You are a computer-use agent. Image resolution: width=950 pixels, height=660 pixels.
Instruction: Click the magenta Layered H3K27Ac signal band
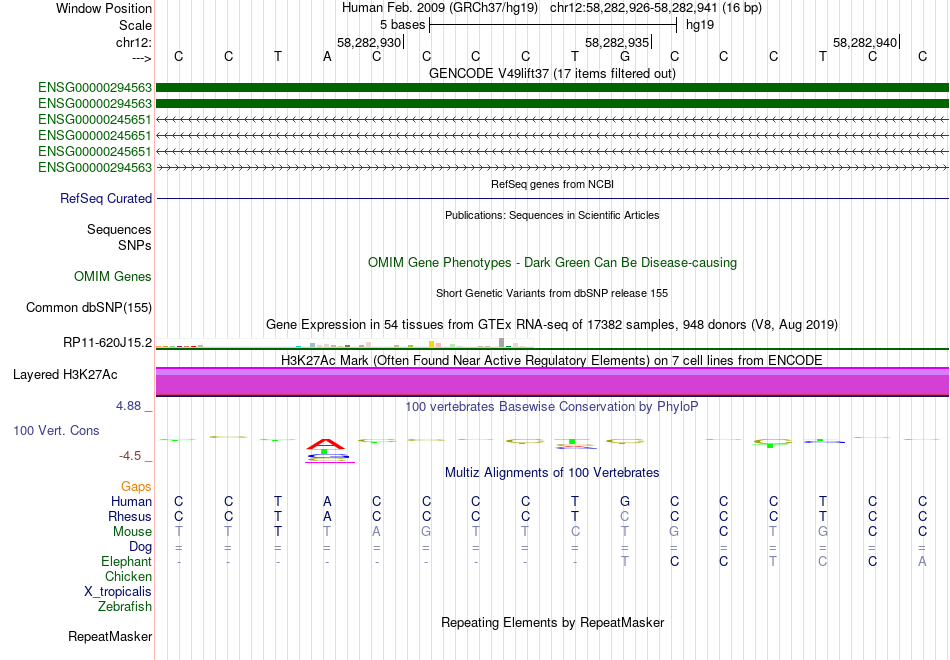(x=552, y=382)
